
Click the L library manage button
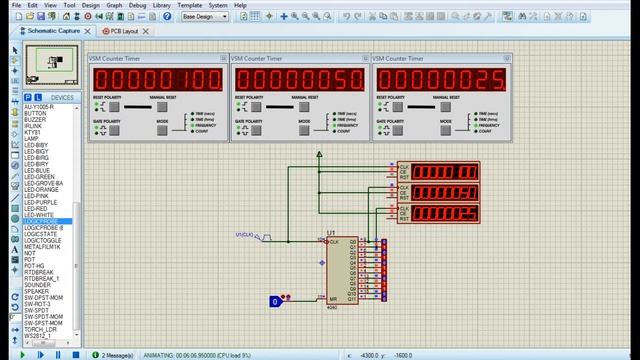38,98
